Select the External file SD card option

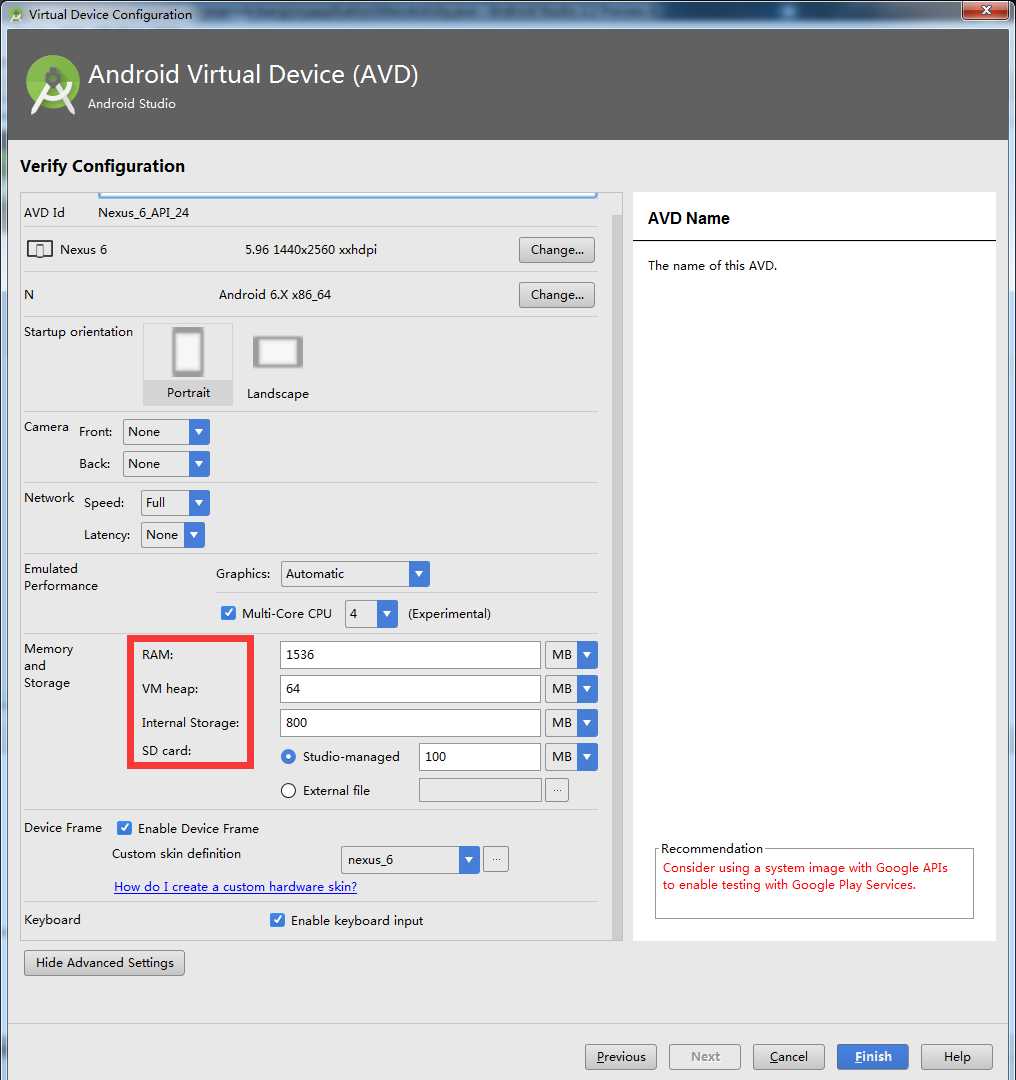(289, 791)
